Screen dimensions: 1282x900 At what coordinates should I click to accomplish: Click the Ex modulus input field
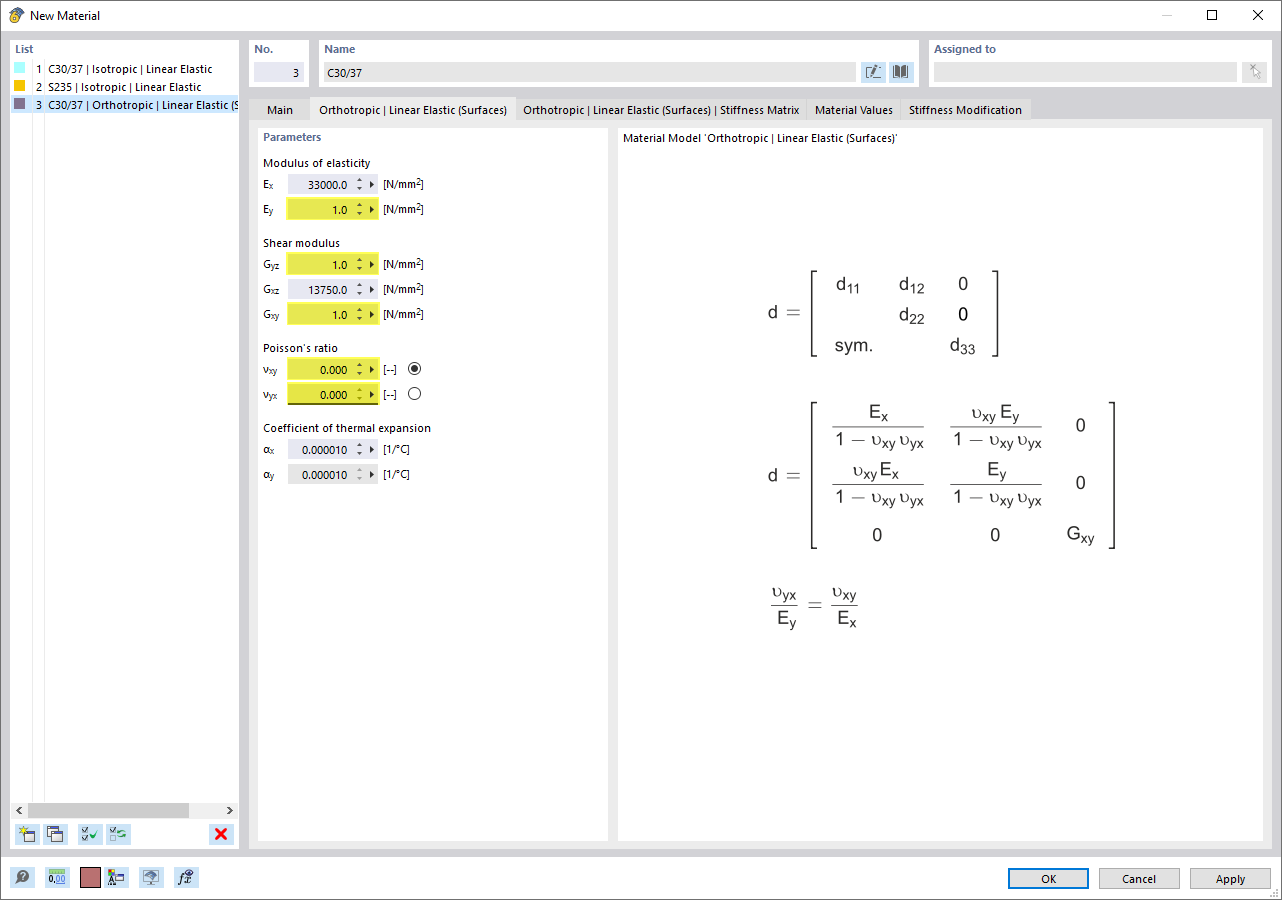point(320,185)
